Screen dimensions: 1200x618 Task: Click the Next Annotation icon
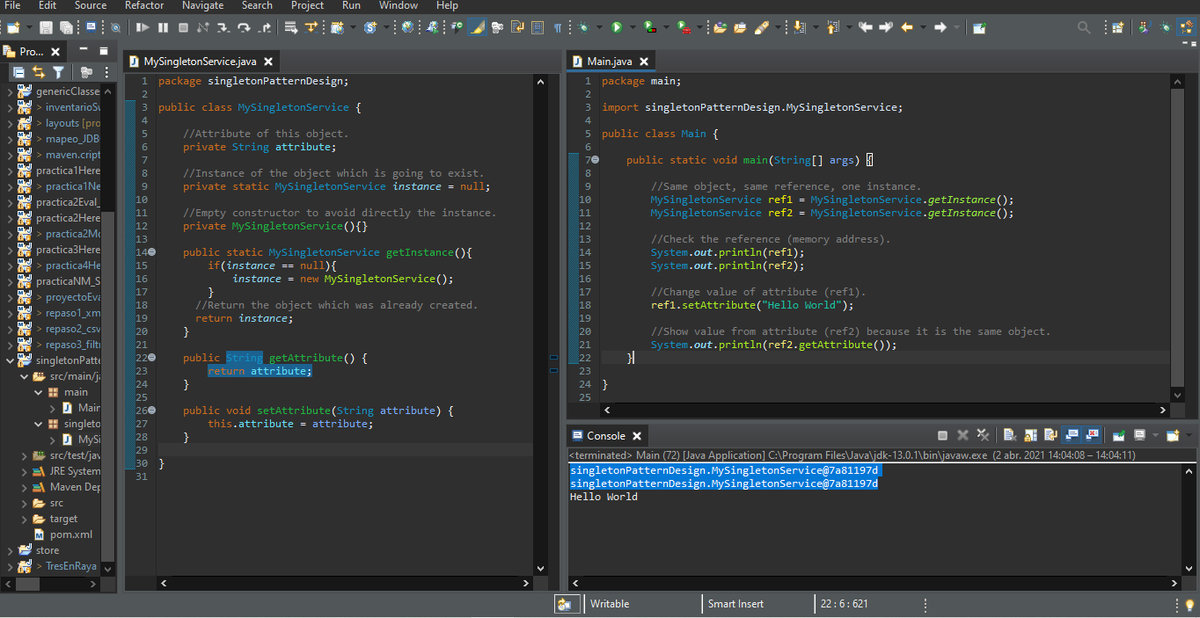800,27
